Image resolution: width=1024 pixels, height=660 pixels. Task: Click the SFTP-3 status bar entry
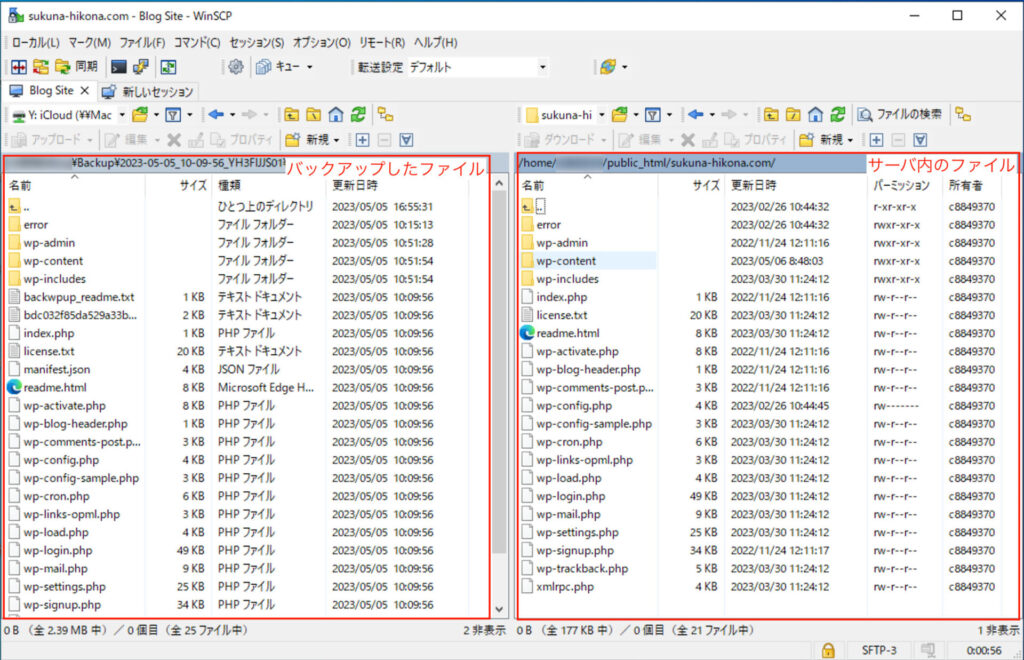pos(878,650)
